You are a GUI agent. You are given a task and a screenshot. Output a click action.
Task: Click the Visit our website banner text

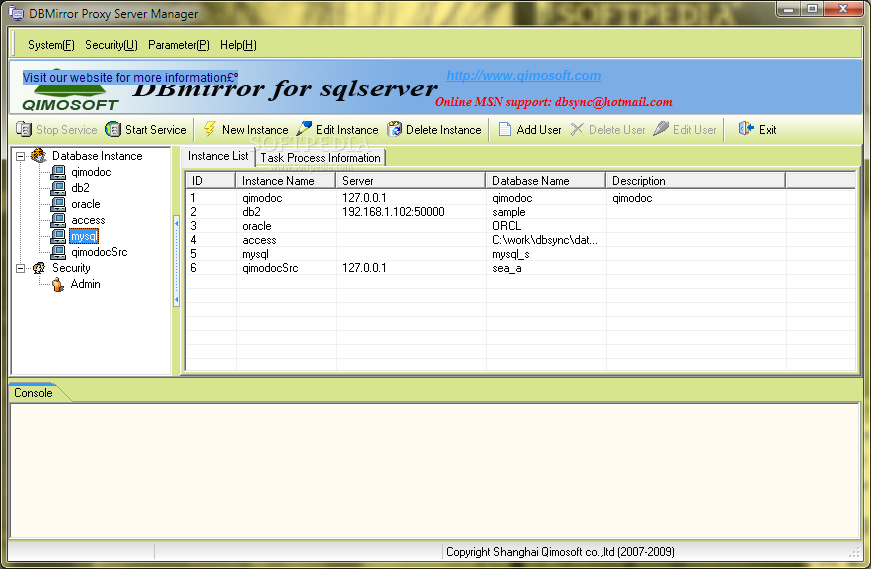click(x=131, y=78)
